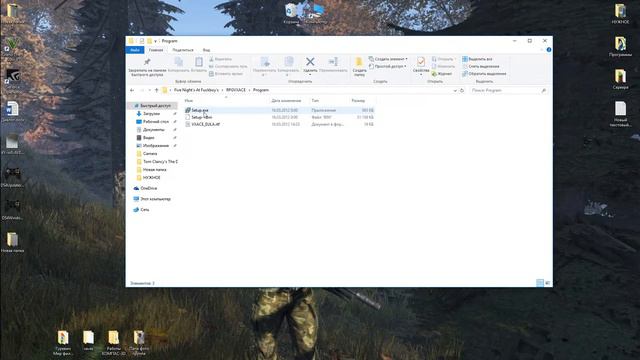Open the Open command dropdown in ribbon

tap(455, 59)
